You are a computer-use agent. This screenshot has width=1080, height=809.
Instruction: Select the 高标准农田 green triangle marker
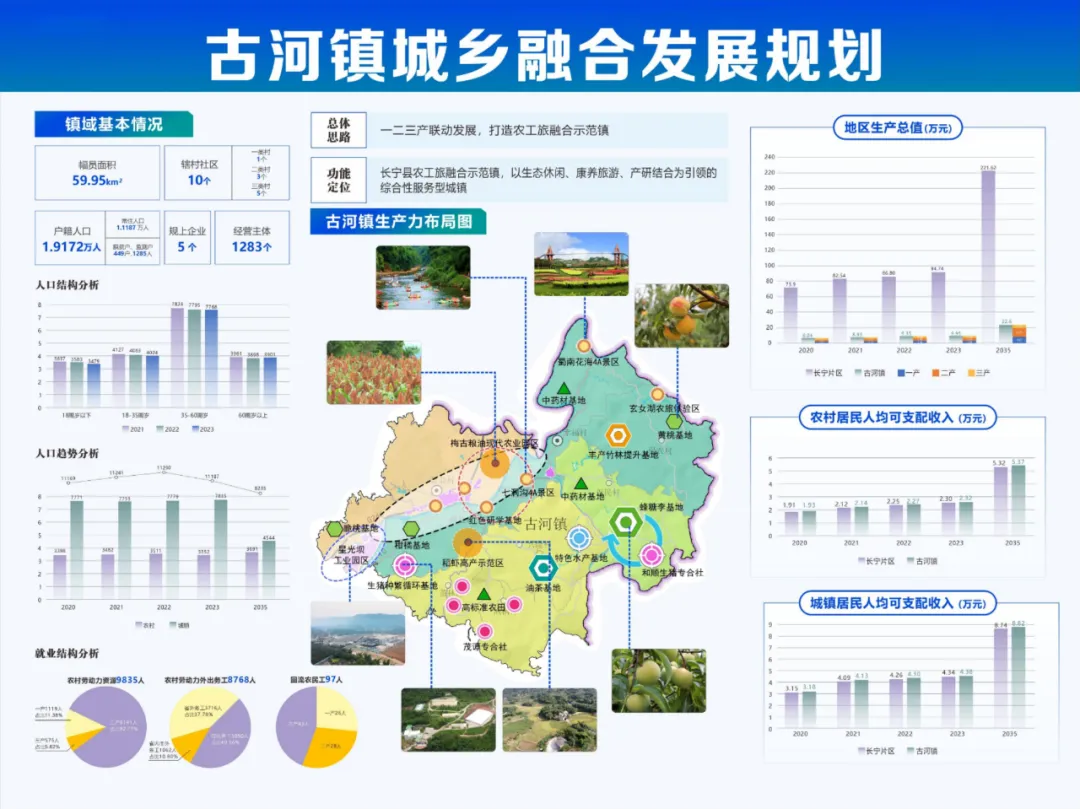click(484, 593)
